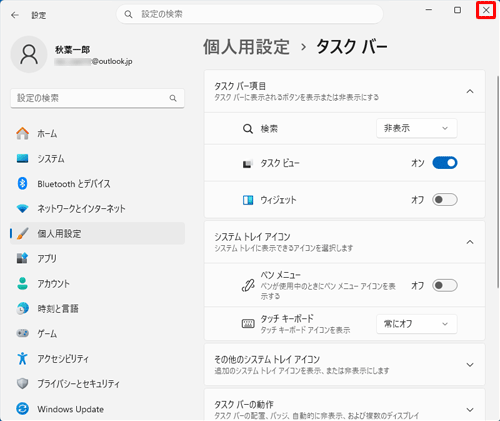Click the タッチ キーボード keyboard icon
This screenshot has width=500, height=421.
tap(248, 324)
